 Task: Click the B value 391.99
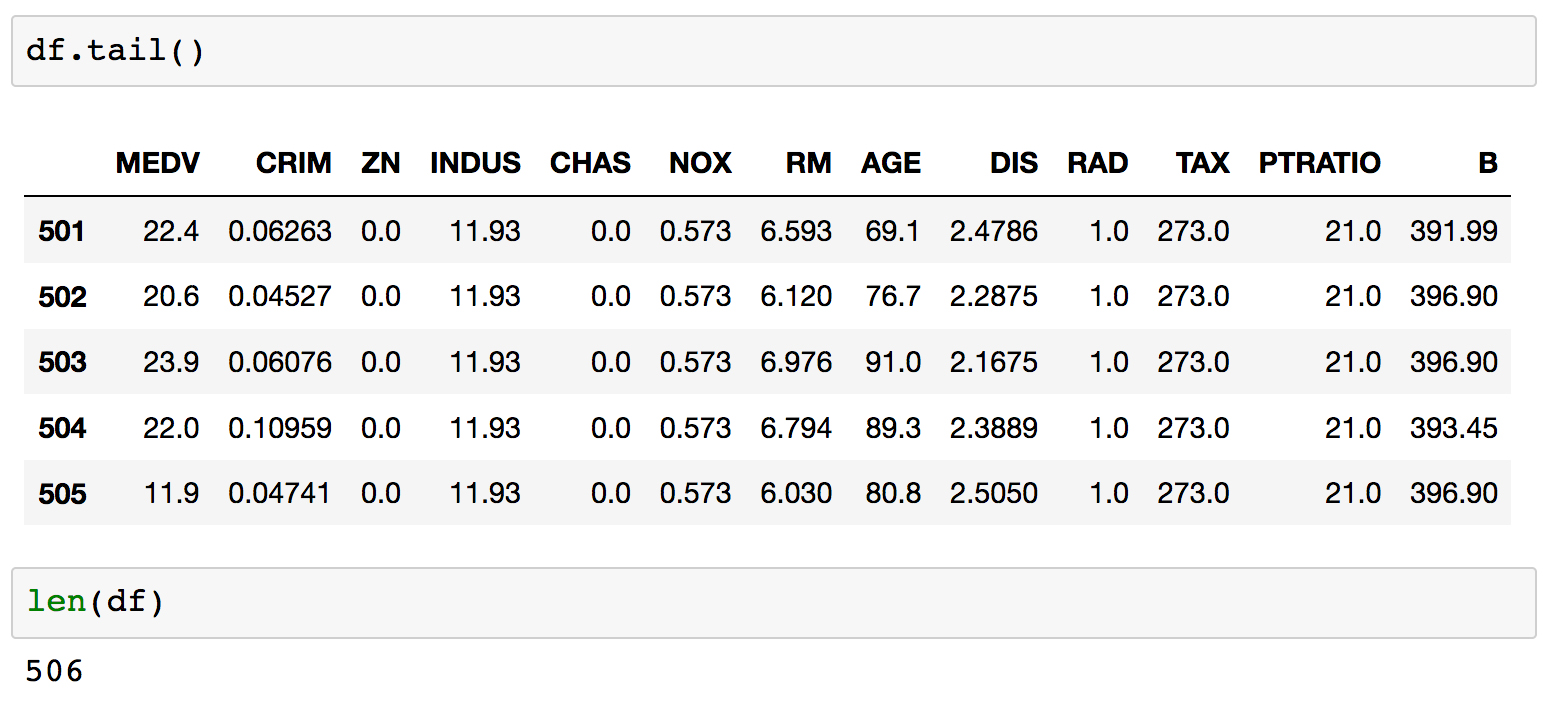point(1454,232)
